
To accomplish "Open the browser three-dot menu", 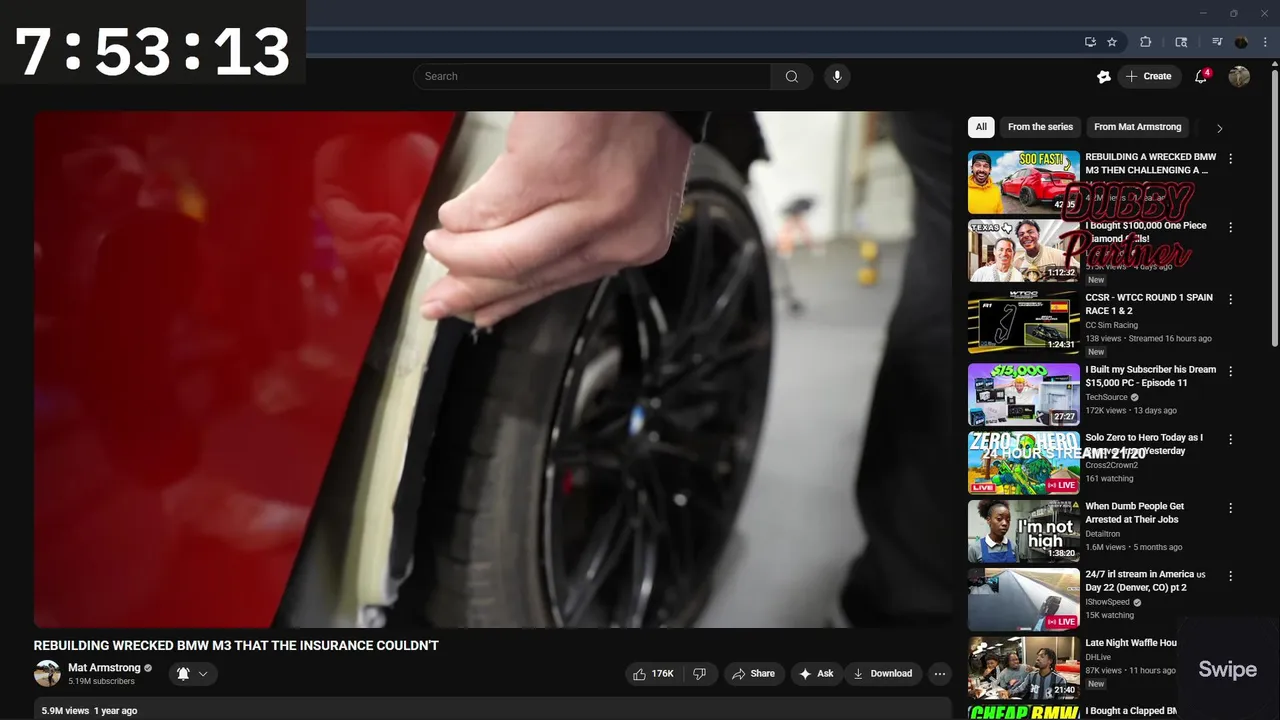I will pos(1265,42).
